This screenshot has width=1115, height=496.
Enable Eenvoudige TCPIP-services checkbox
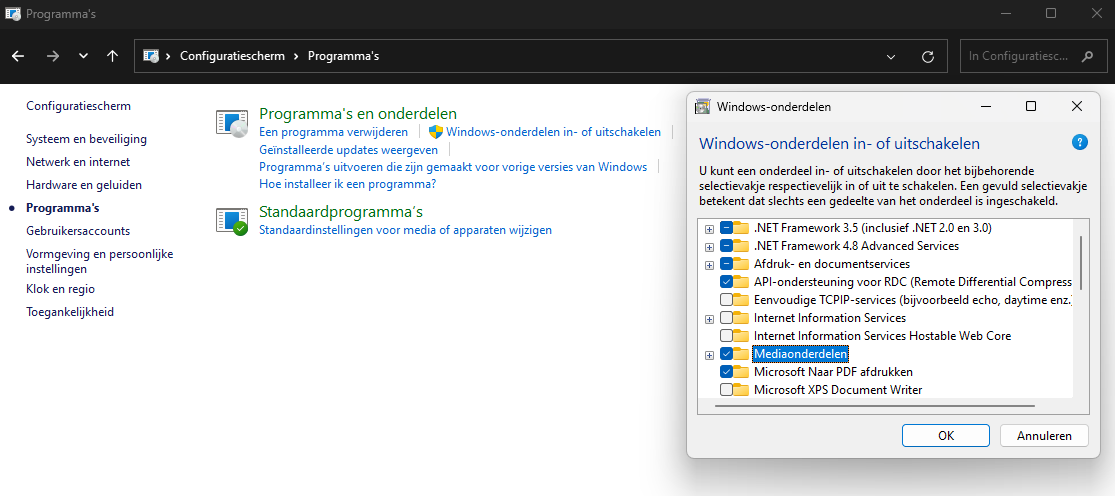point(726,300)
